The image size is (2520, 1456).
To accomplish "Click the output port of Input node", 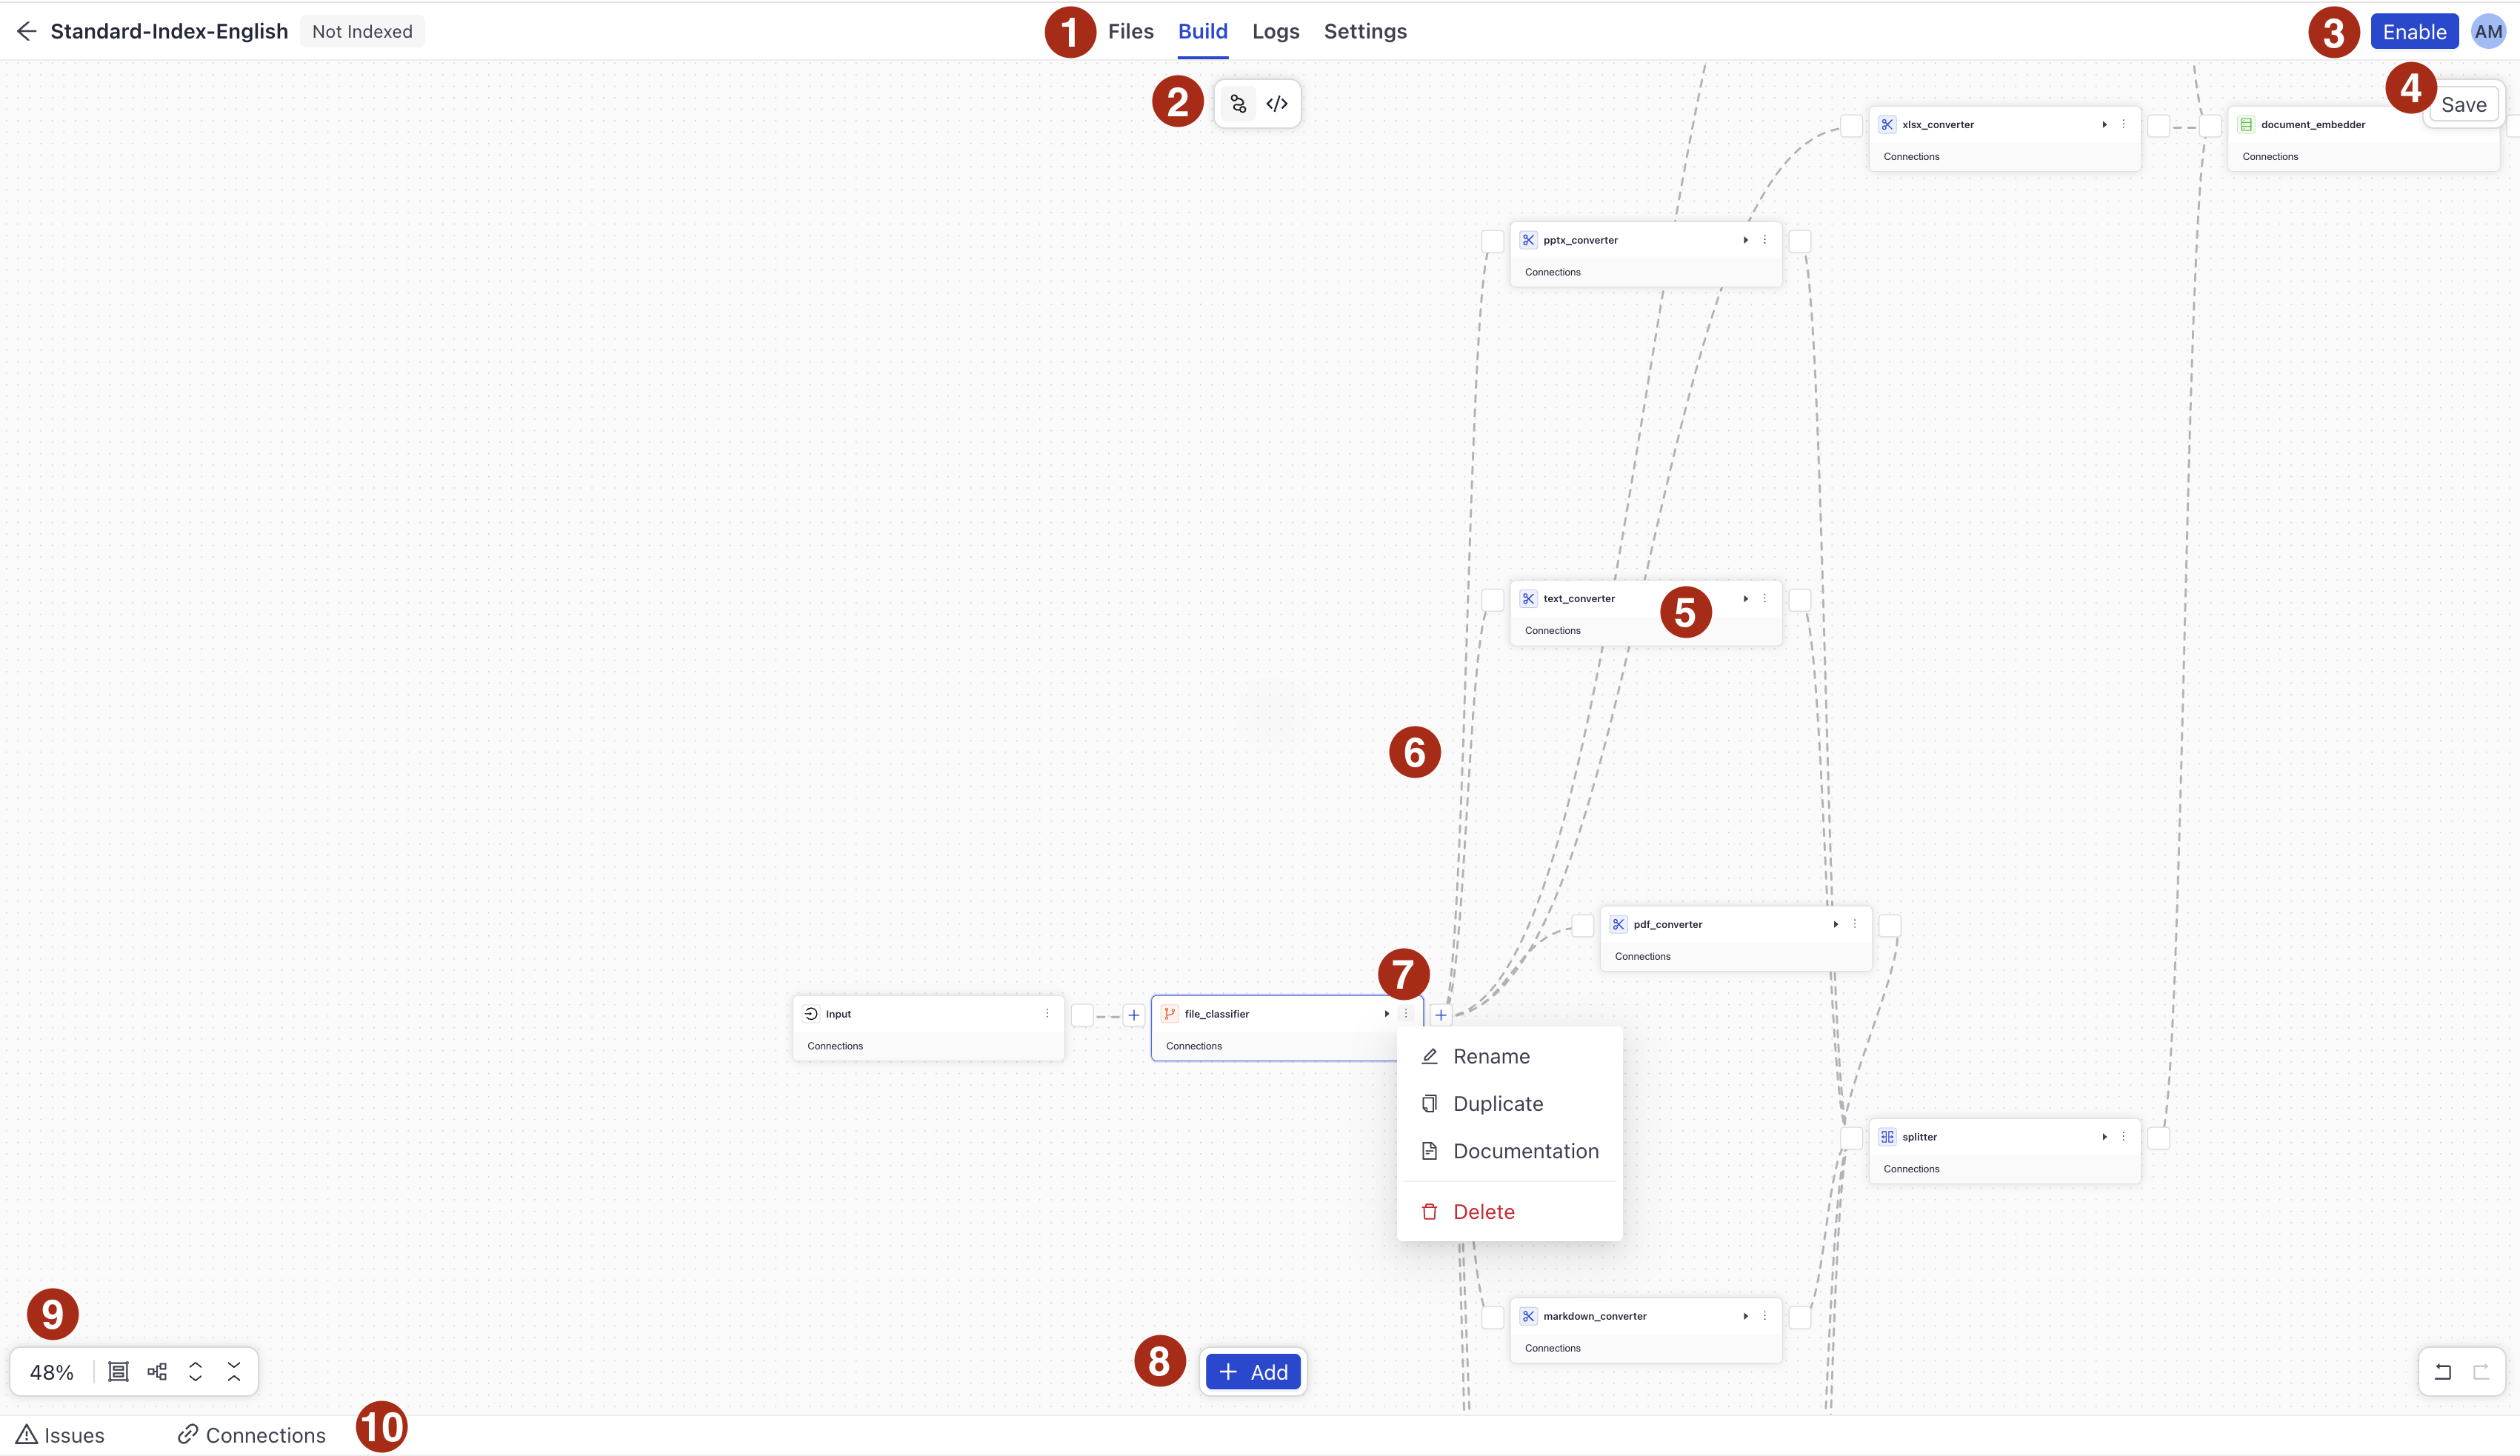I will pyautogui.click(x=1082, y=1015).
